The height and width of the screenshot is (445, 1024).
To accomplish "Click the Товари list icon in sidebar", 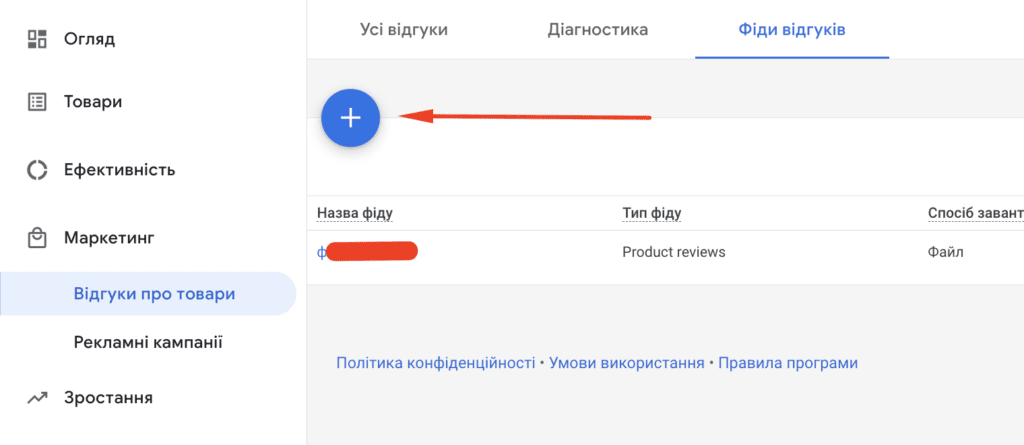I will (37, 102).
